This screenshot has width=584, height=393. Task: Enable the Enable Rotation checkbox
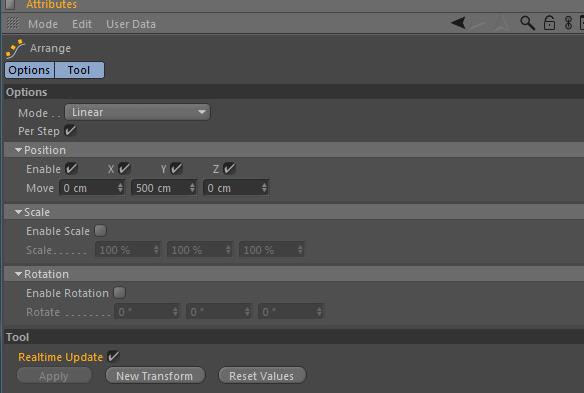coord(120,293)
